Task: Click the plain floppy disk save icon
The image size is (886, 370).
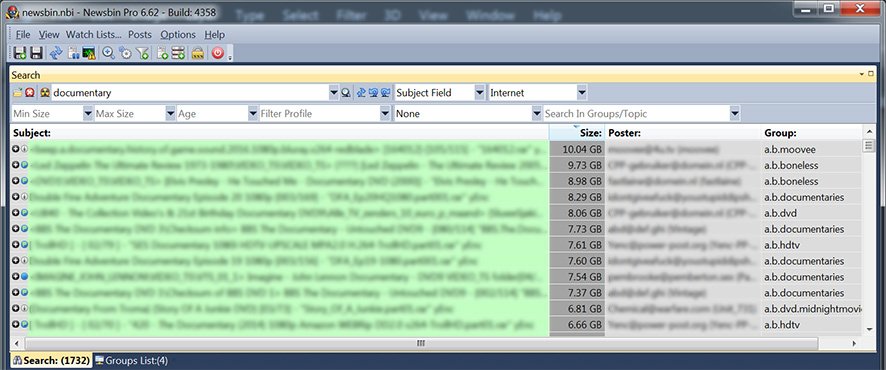Action: click(x=37, y=53)
